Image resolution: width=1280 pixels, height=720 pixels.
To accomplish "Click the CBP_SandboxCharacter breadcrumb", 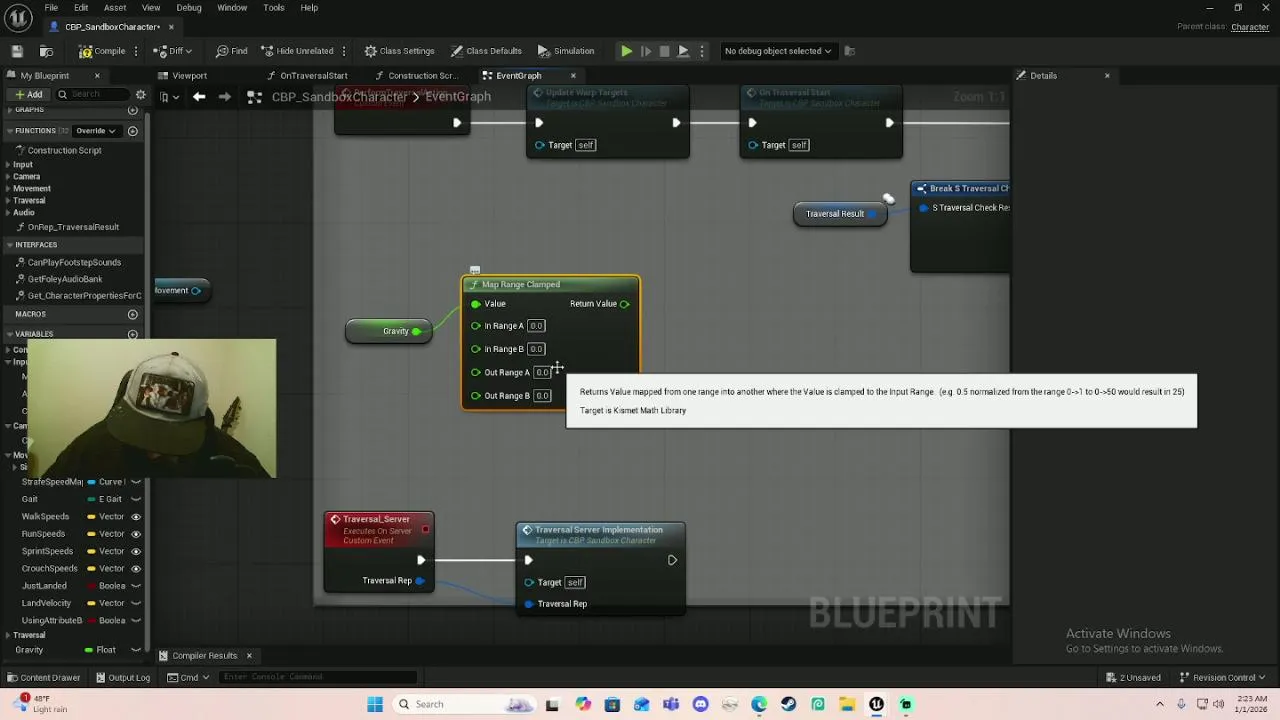I will [340, 97].
